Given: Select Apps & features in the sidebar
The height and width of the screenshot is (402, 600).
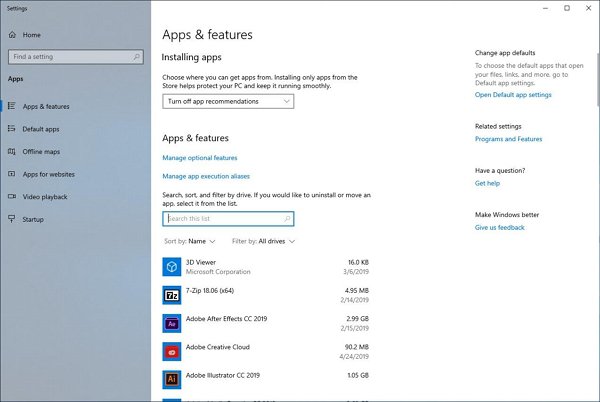Looking at the screenshot, I should click(x=46, y=106).
